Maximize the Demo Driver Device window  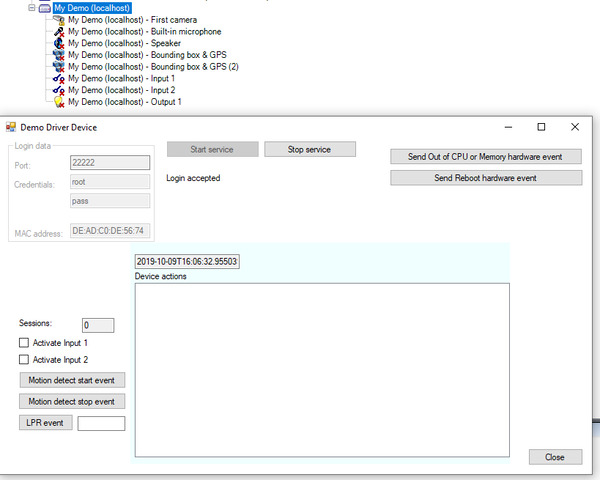(x=541, y=127)
